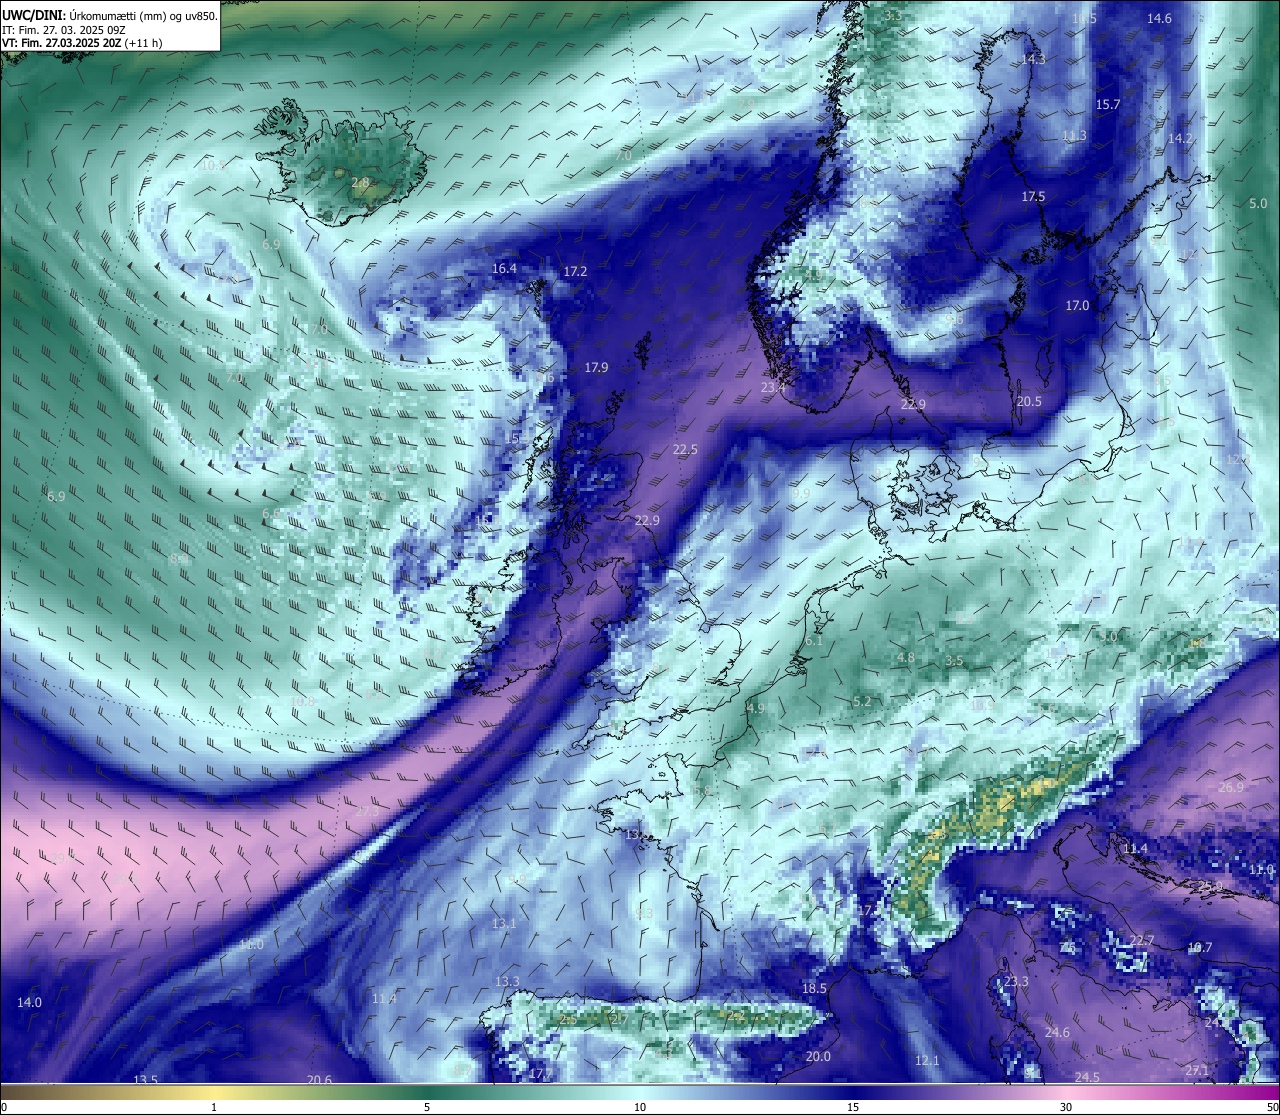Click the '4.8' value label

[x=906, y=657]
